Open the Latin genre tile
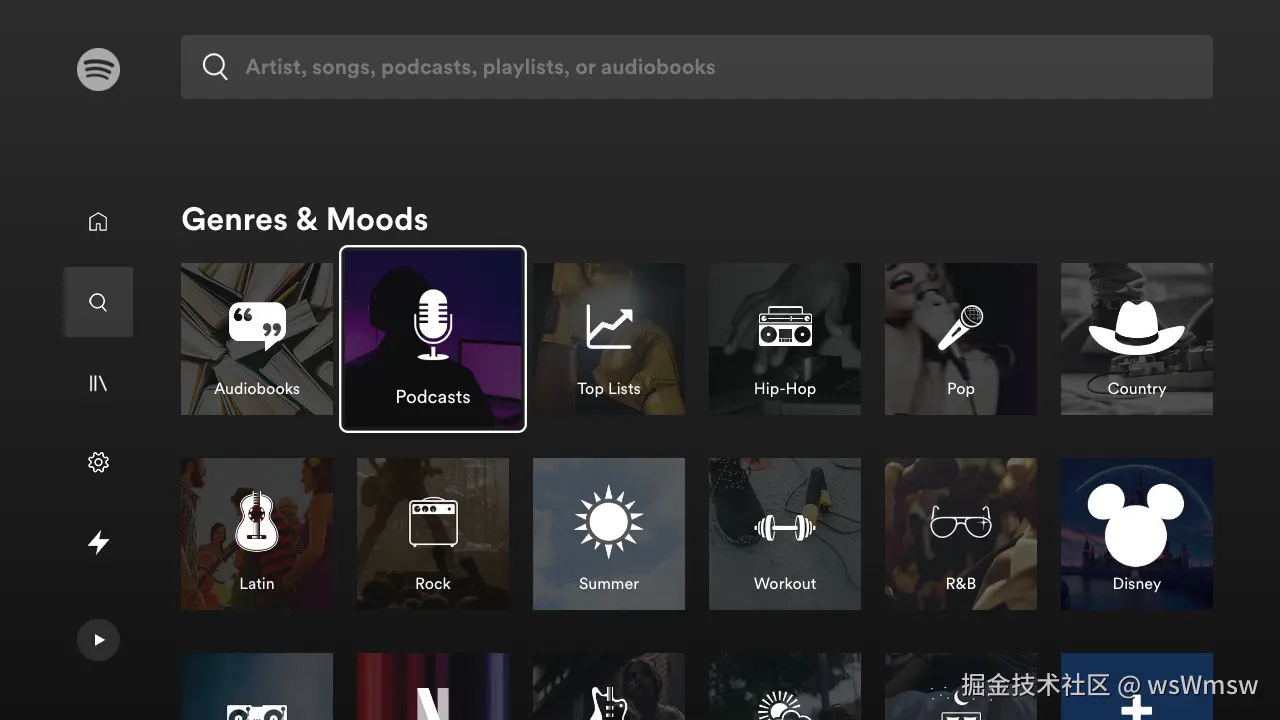The height and width of the screenshot is (720, 1280). pos(257,534)
